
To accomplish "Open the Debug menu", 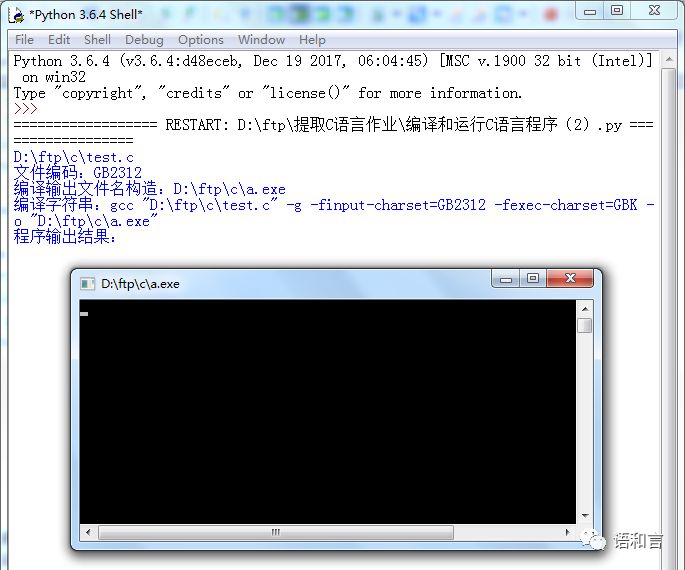I will pyautogui.click(x=144, y=40).
